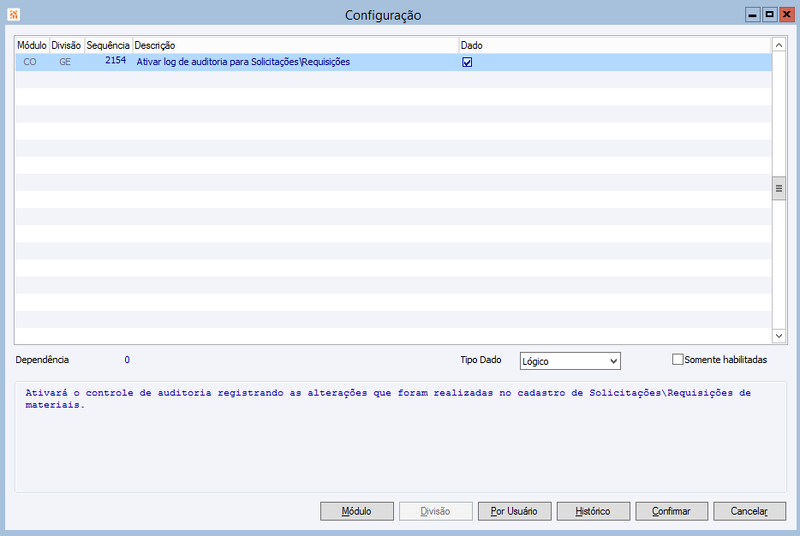Click the Cancelar button
The image size is (800, 536).
pyautogui.click(x=749, y=511)
